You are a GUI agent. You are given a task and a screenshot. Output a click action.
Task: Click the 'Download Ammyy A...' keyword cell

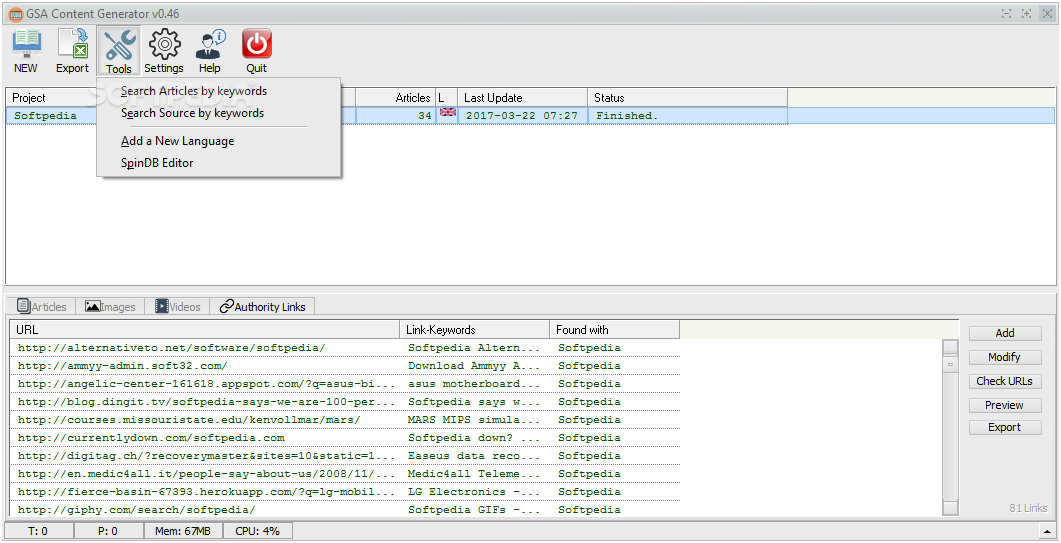click(474, 366)
